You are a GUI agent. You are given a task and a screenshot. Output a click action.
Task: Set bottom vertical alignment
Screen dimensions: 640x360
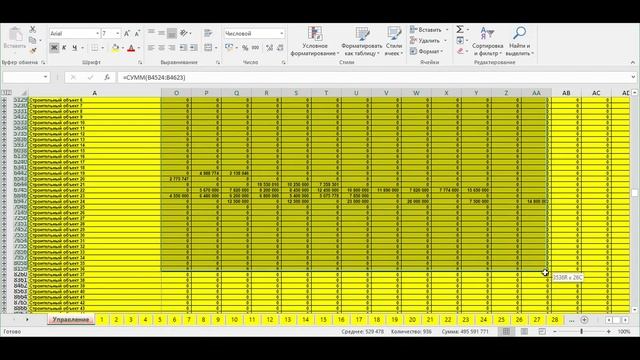coord(172,33)
